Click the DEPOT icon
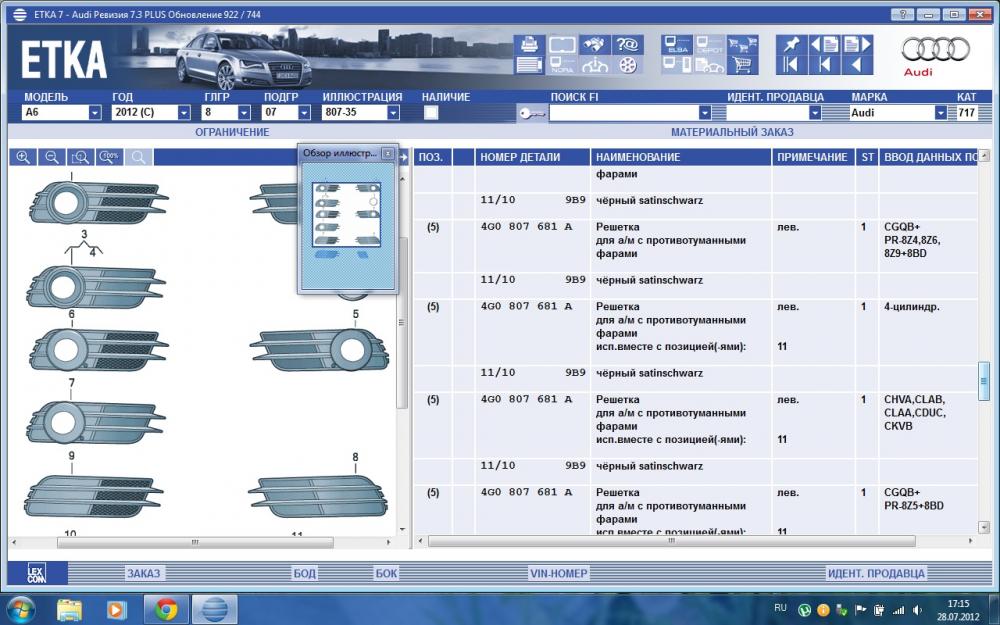 (x=709, y=45)
